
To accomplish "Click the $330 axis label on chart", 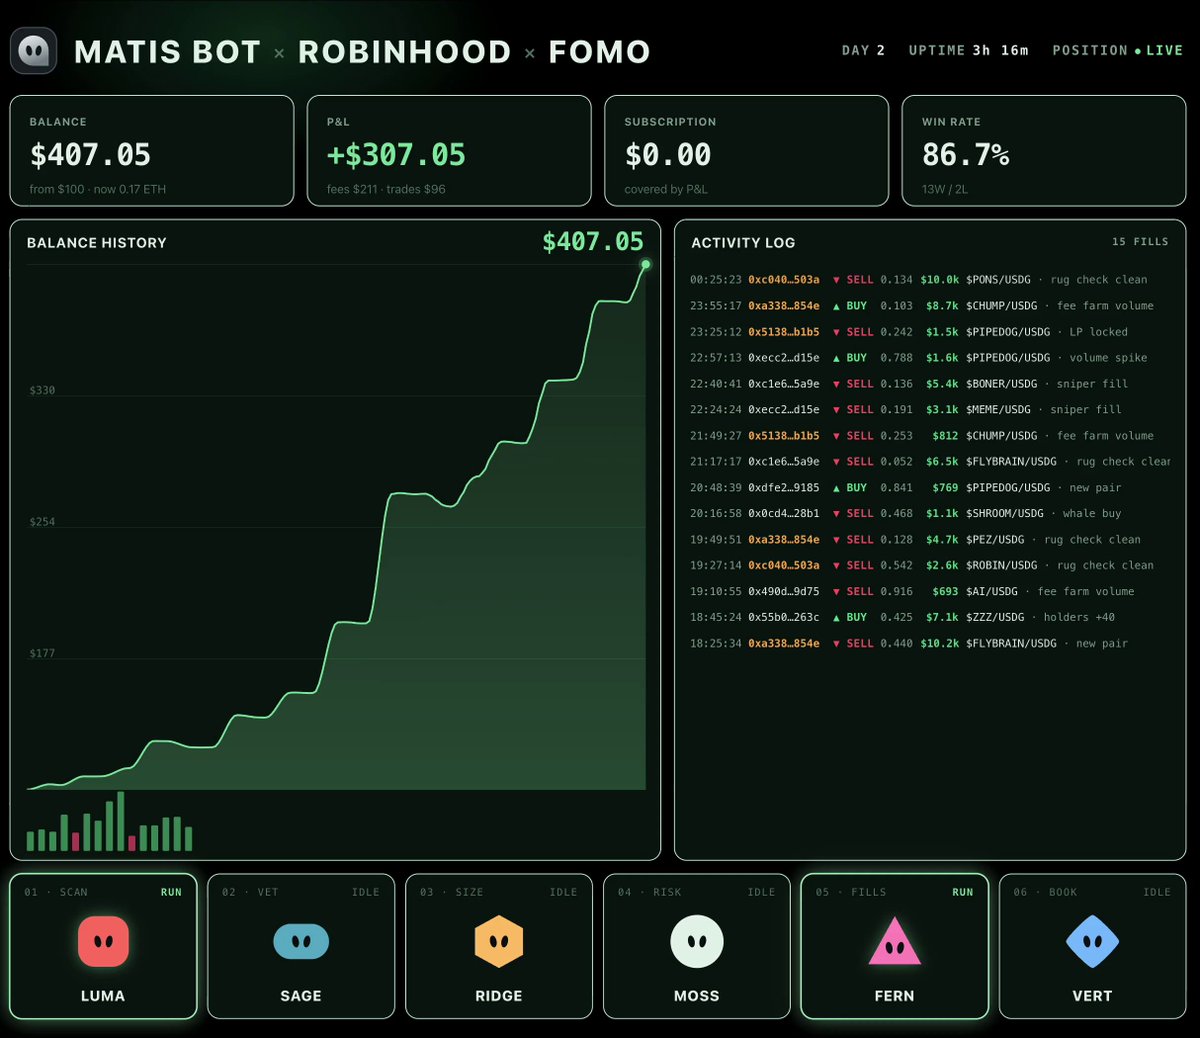I will pos(42,391).
